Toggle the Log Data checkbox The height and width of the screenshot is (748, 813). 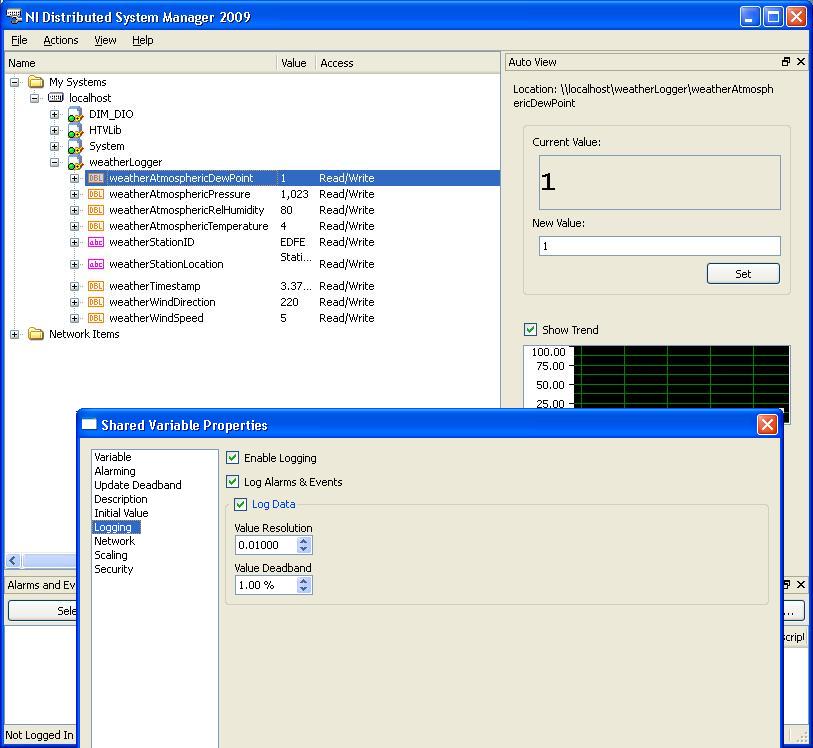pos(240,504)
